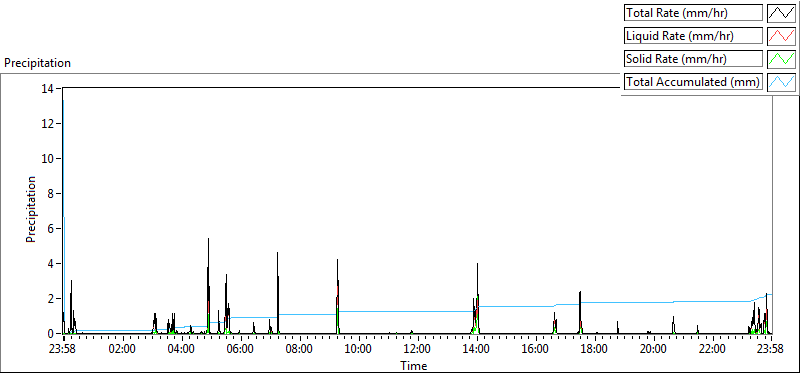Select the Total Accumulated (mm) legend label
The height and width of the screenshot is (373, 800).
point(693,82)
